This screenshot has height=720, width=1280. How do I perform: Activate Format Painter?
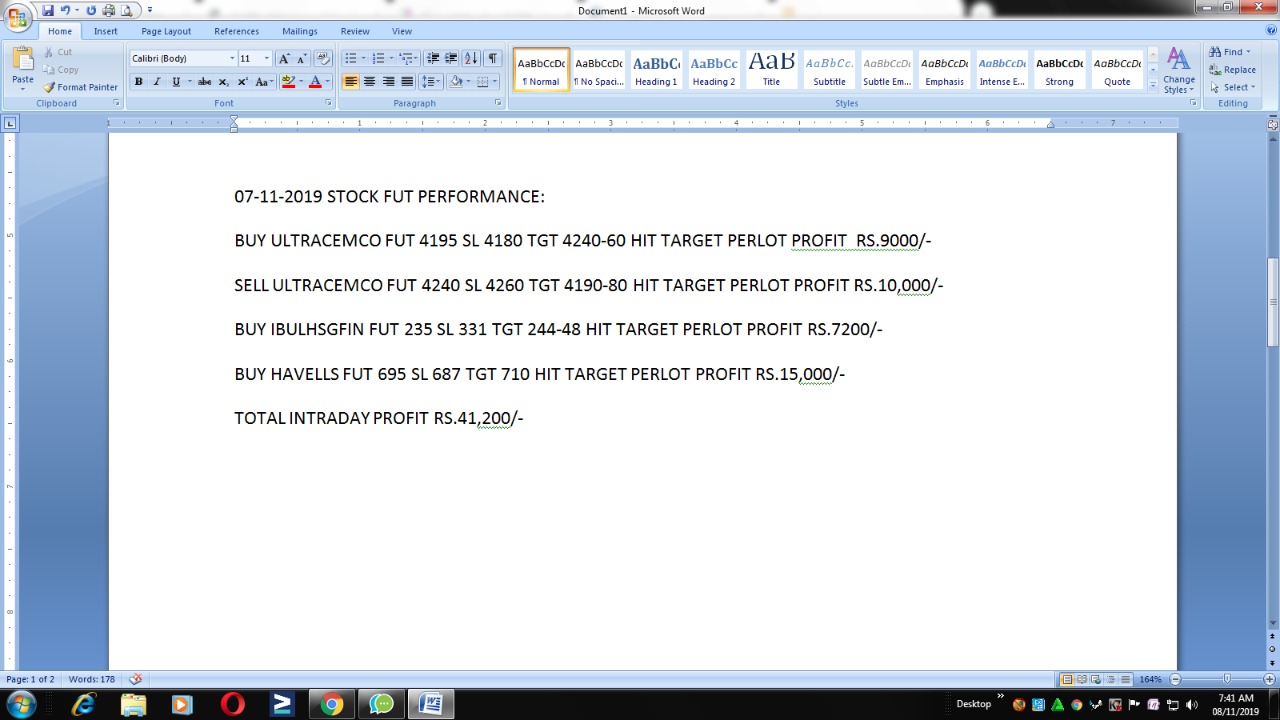81,87
